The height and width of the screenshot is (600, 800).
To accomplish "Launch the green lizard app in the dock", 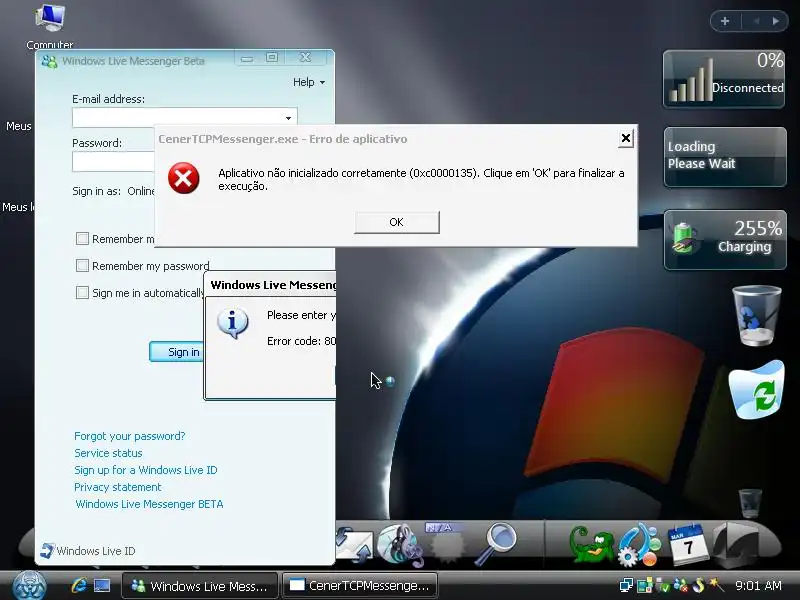I will tap(591, 546).
